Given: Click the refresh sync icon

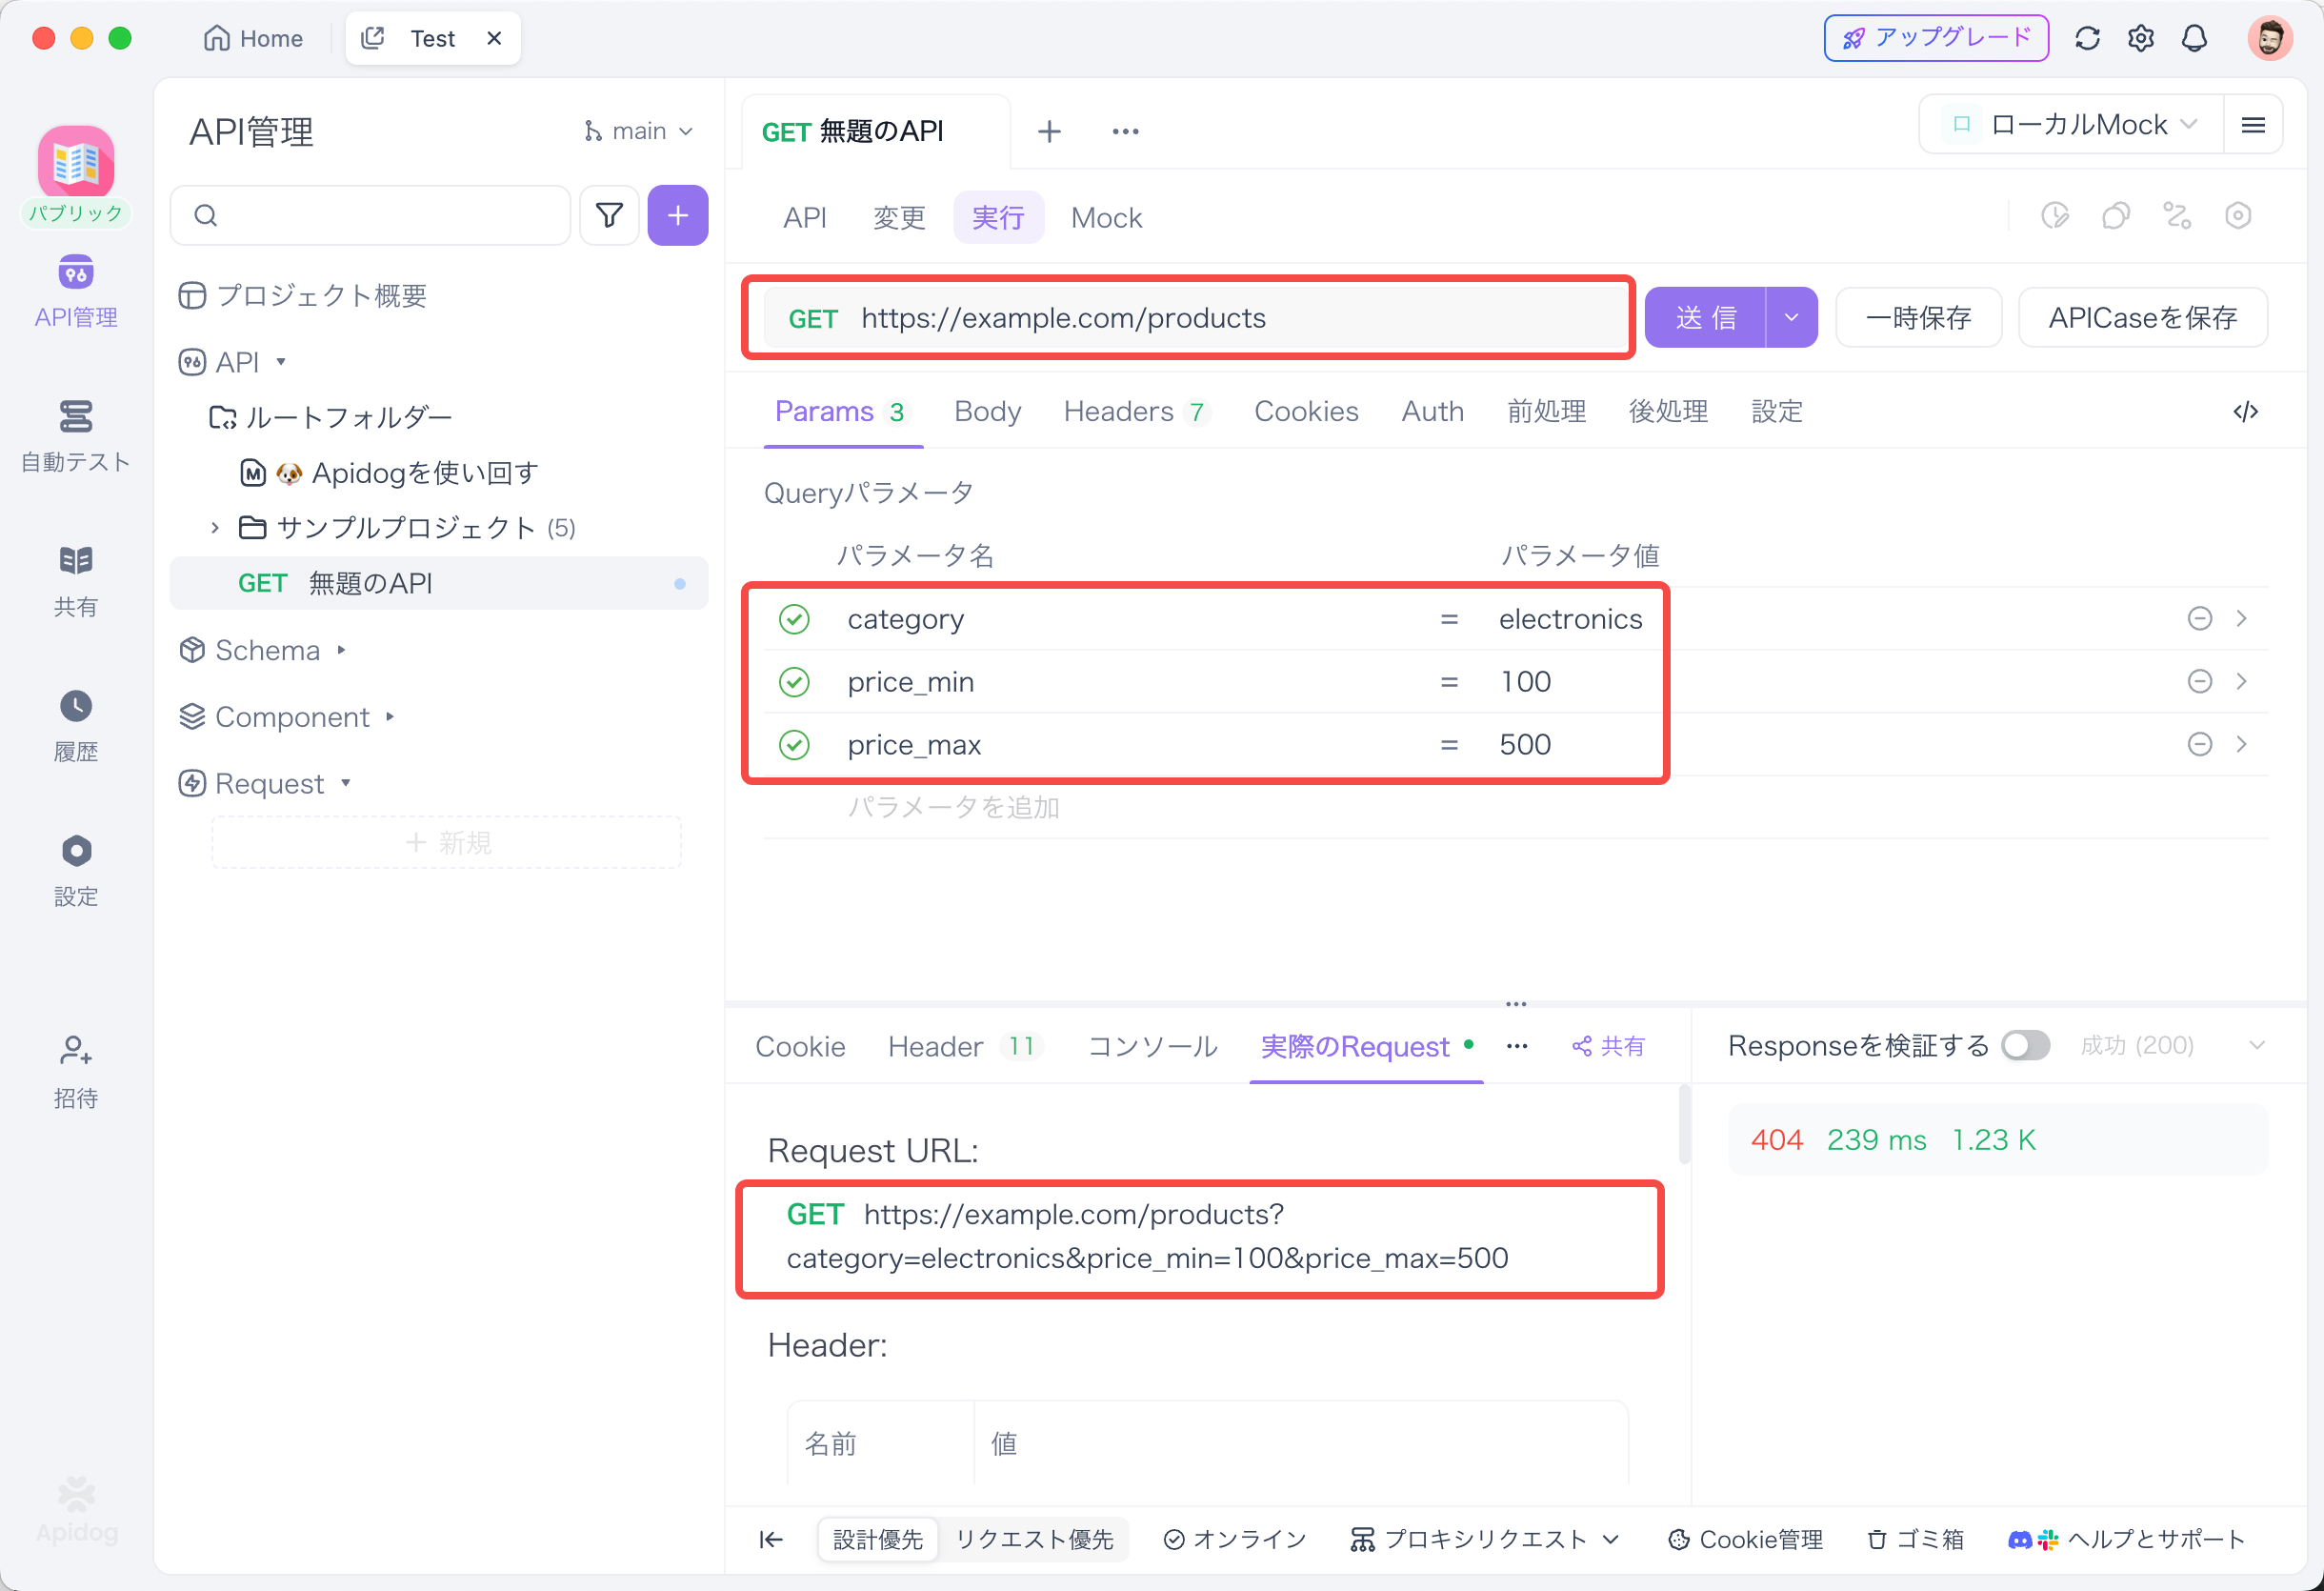Looking at the screenshot, I should click(x=2087, y=38).
